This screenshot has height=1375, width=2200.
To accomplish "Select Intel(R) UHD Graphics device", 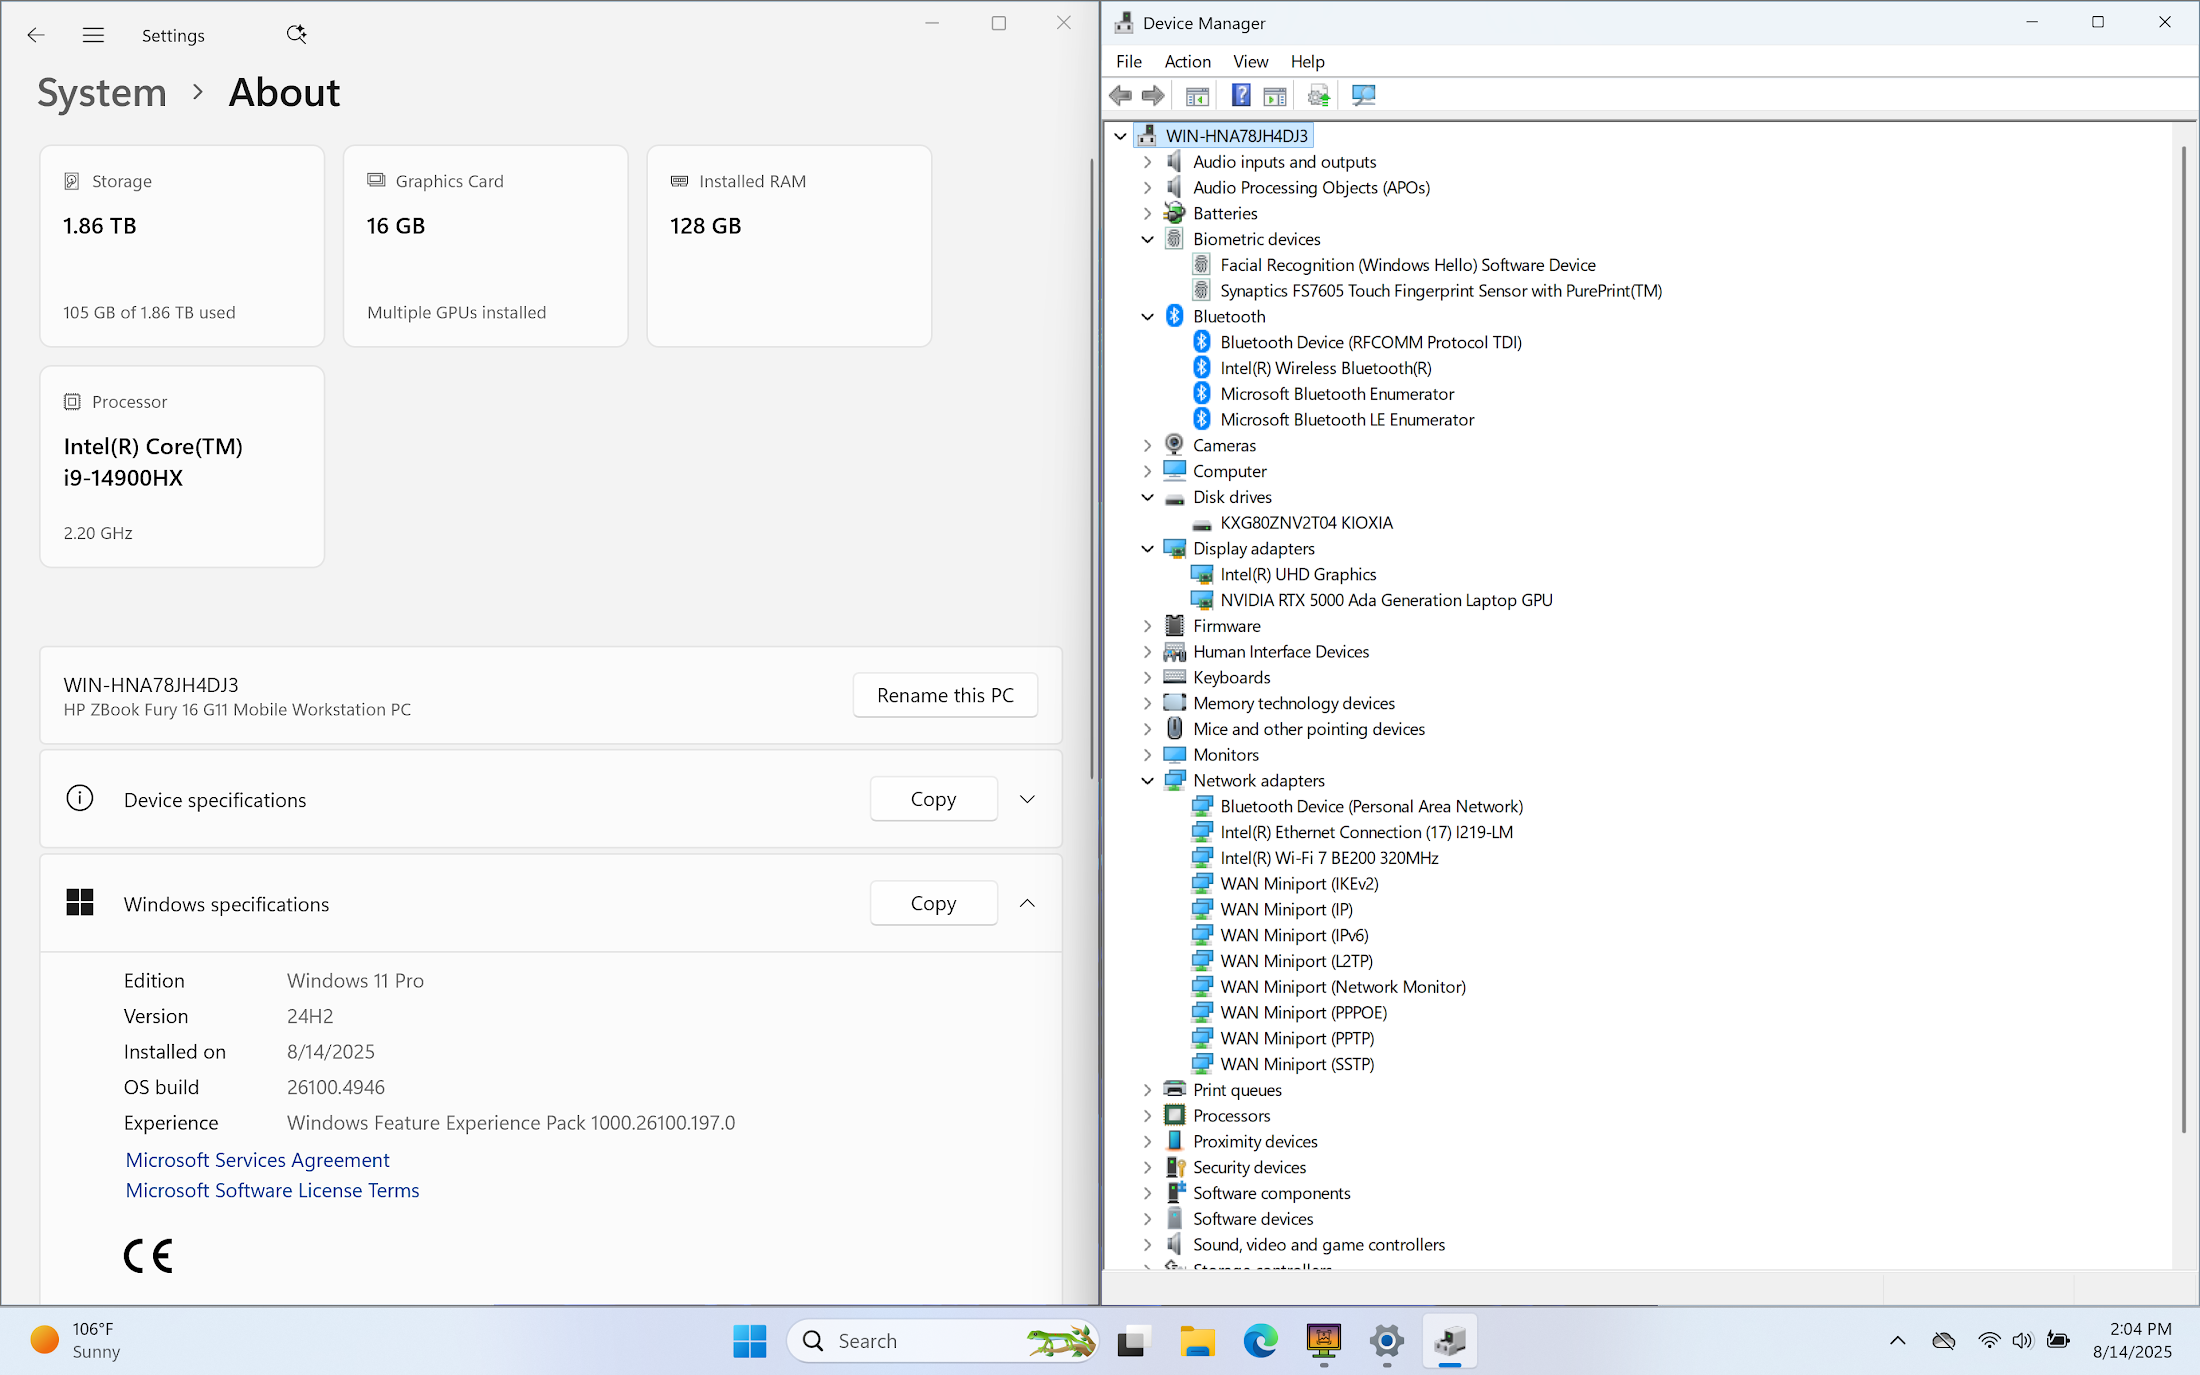I will coord(1298,574).
